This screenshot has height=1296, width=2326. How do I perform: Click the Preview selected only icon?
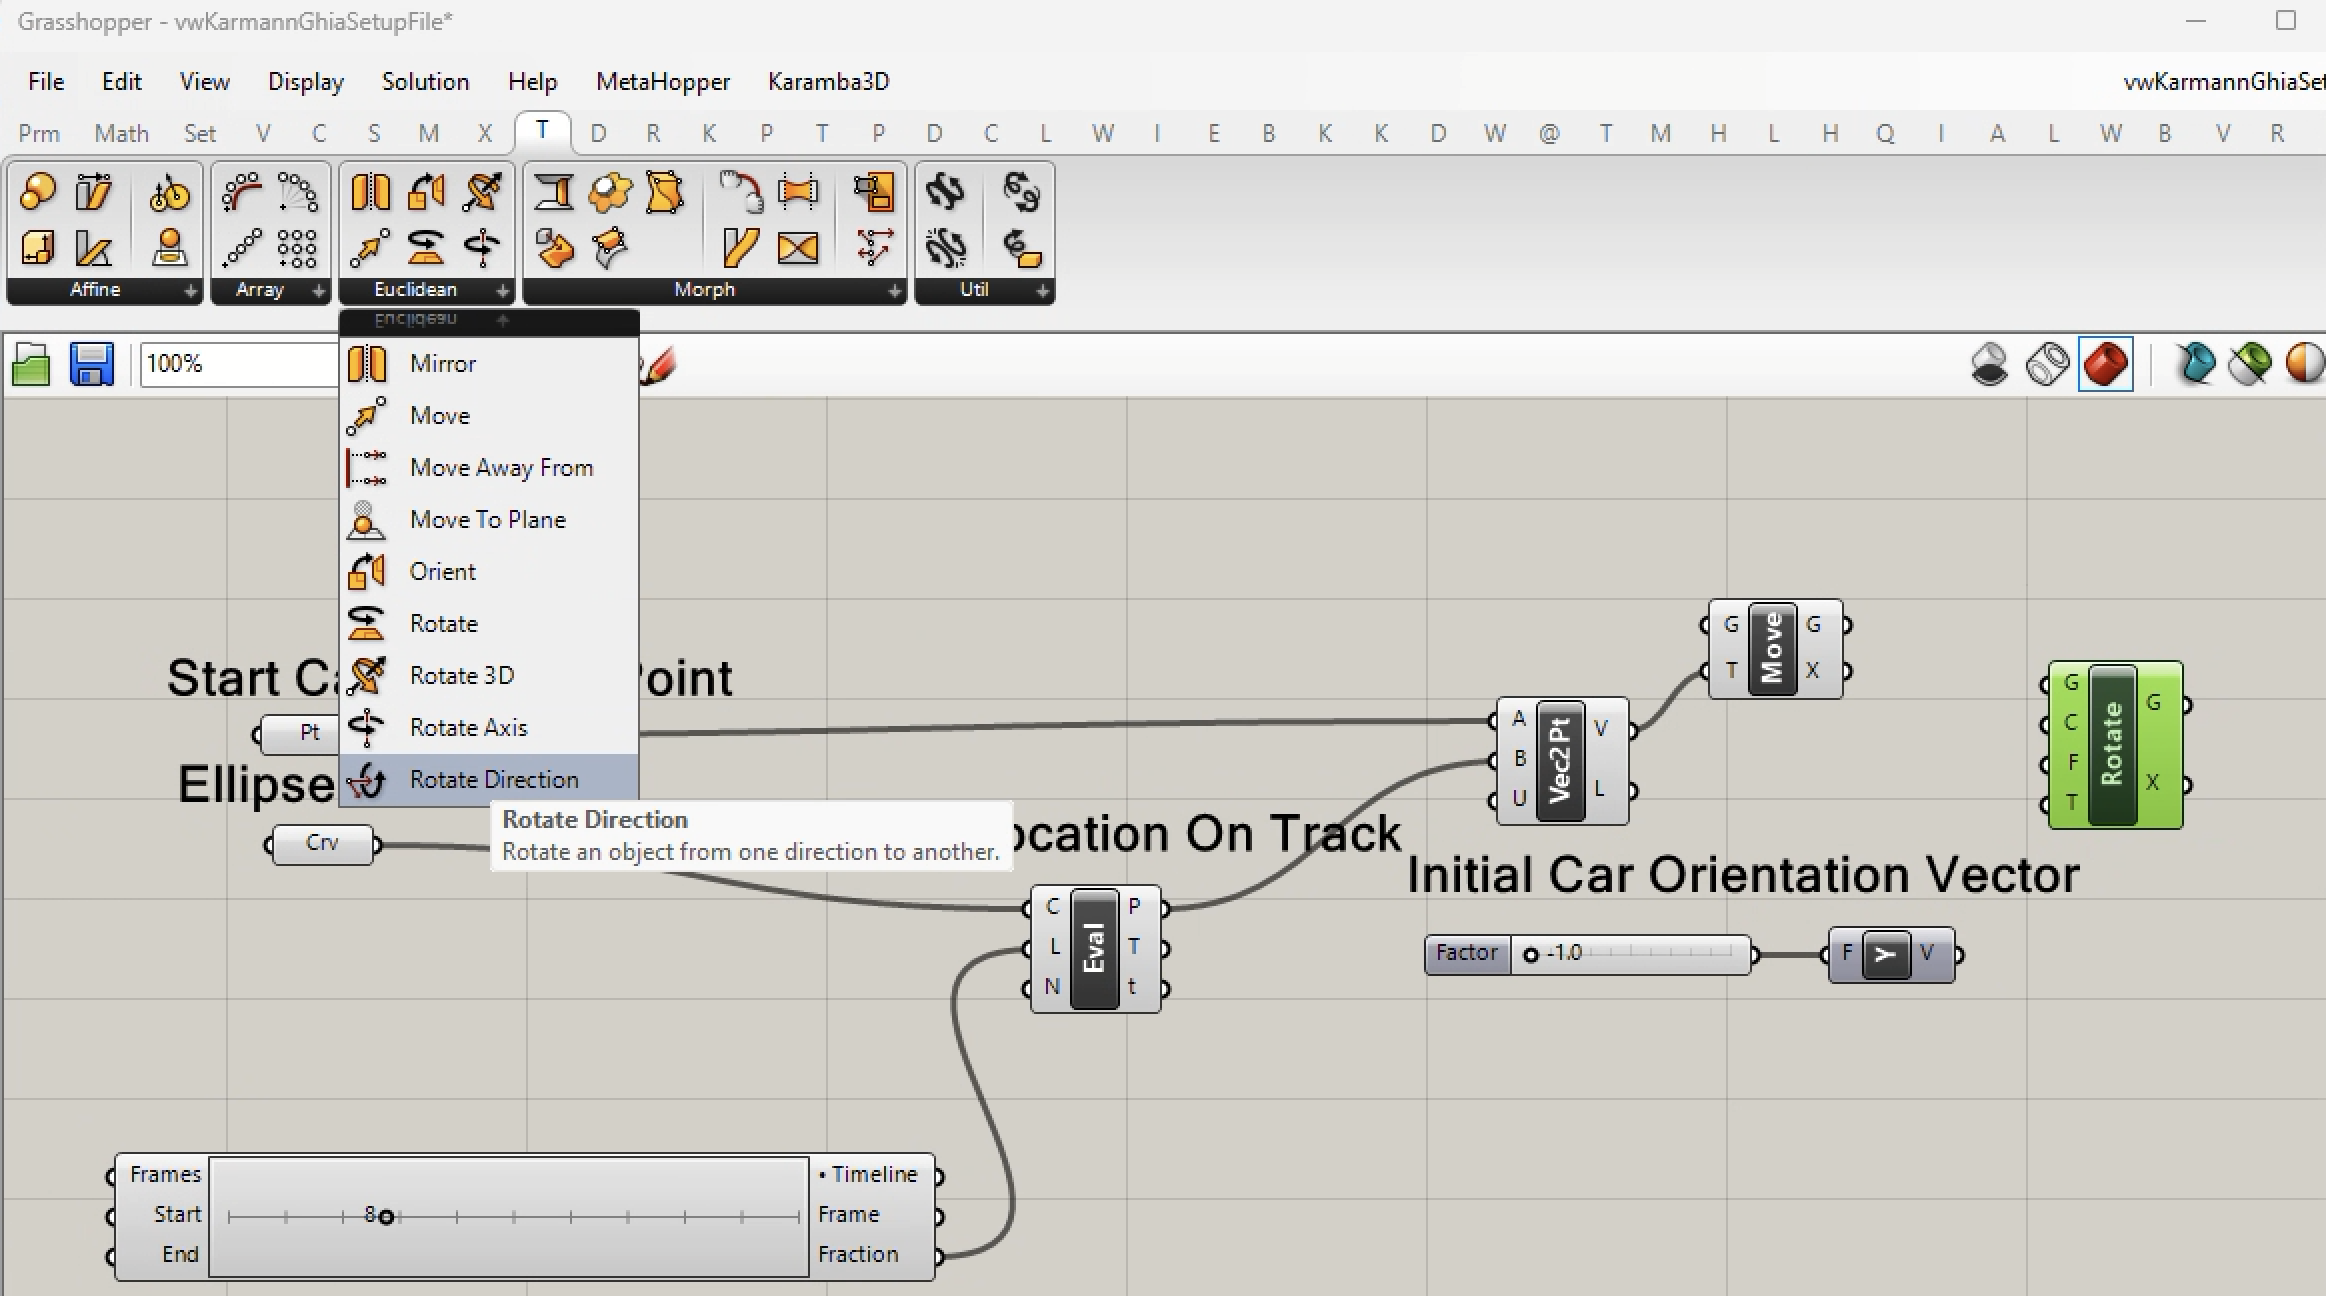click(2250, 364)
